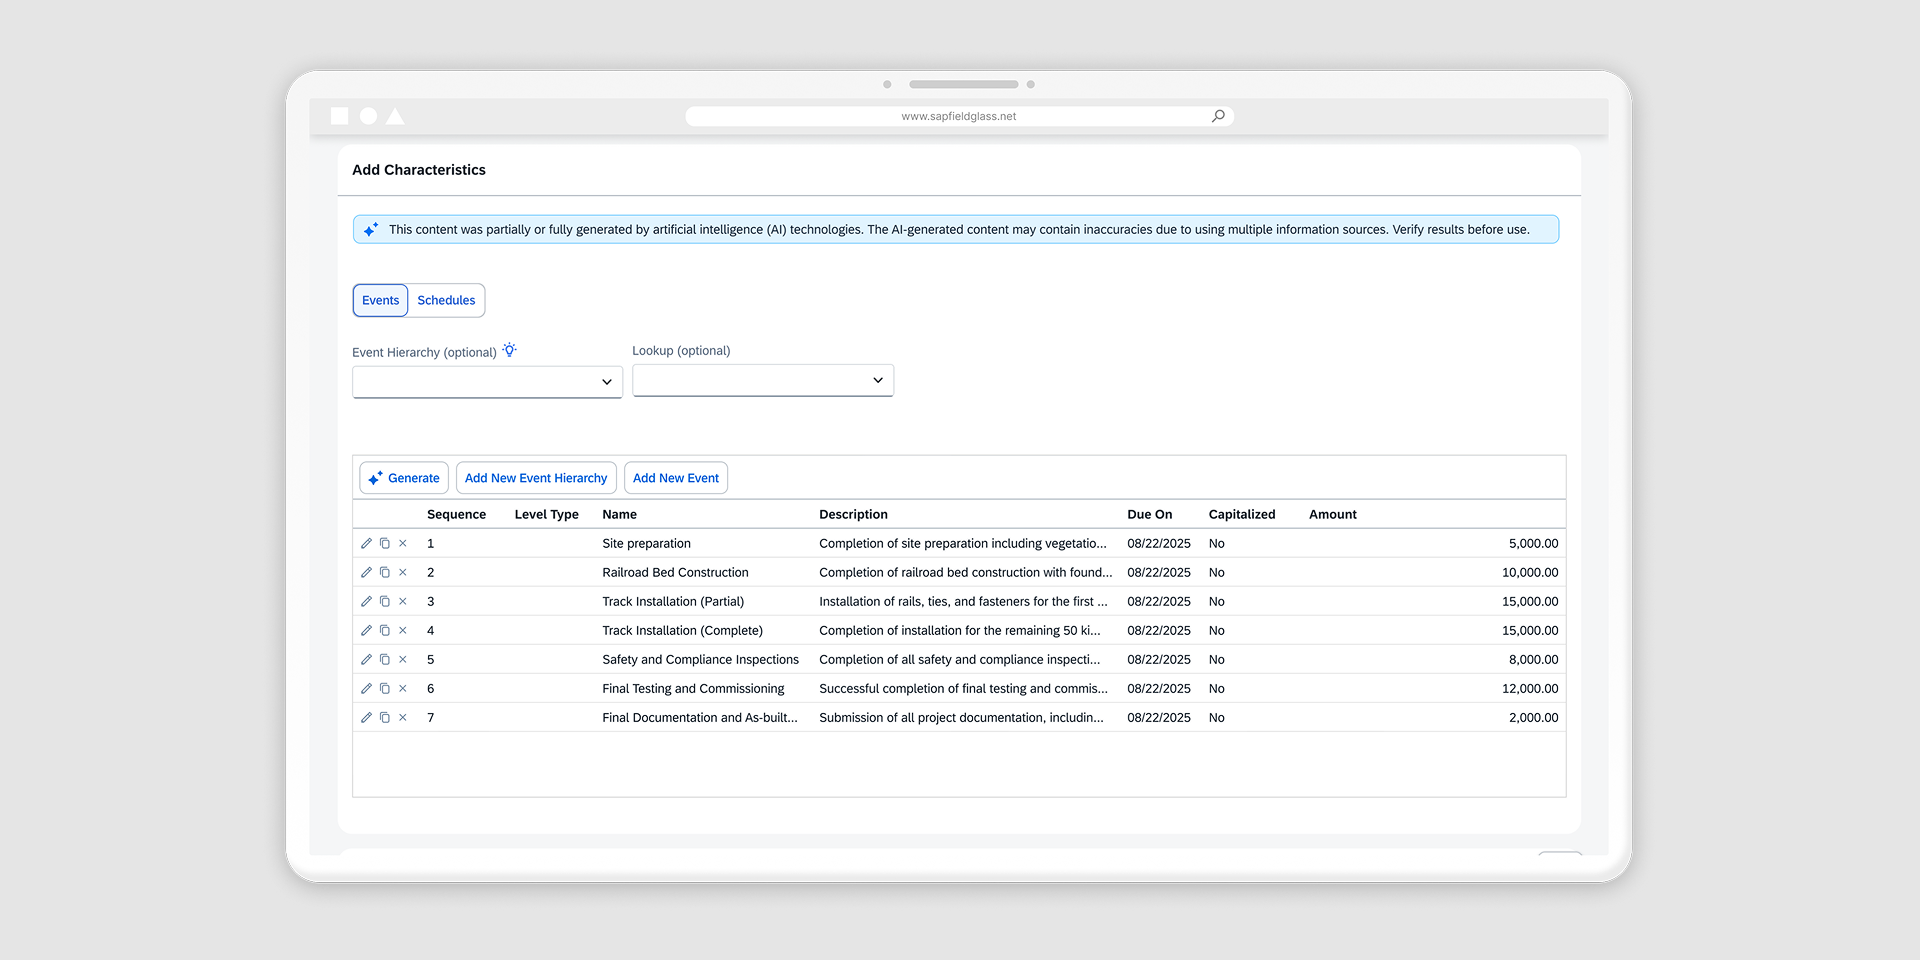Image resolution: width=1920 pixels, height=960 pixels.
Task: Click the triangle icon in browser toolbar
Action: tap(396, 116)
